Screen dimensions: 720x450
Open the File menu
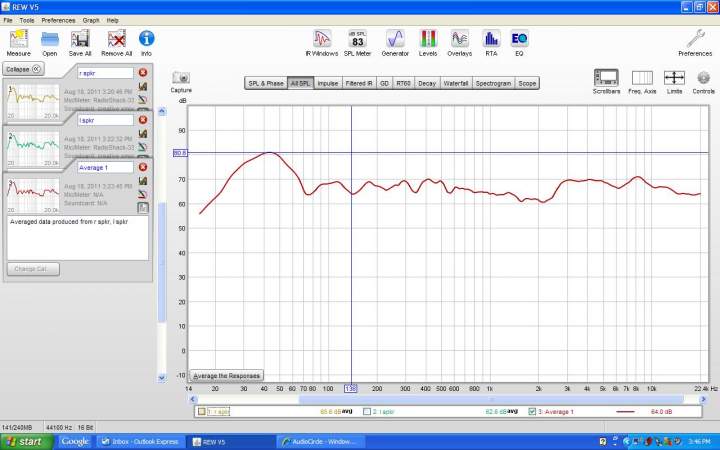point(8,20)
